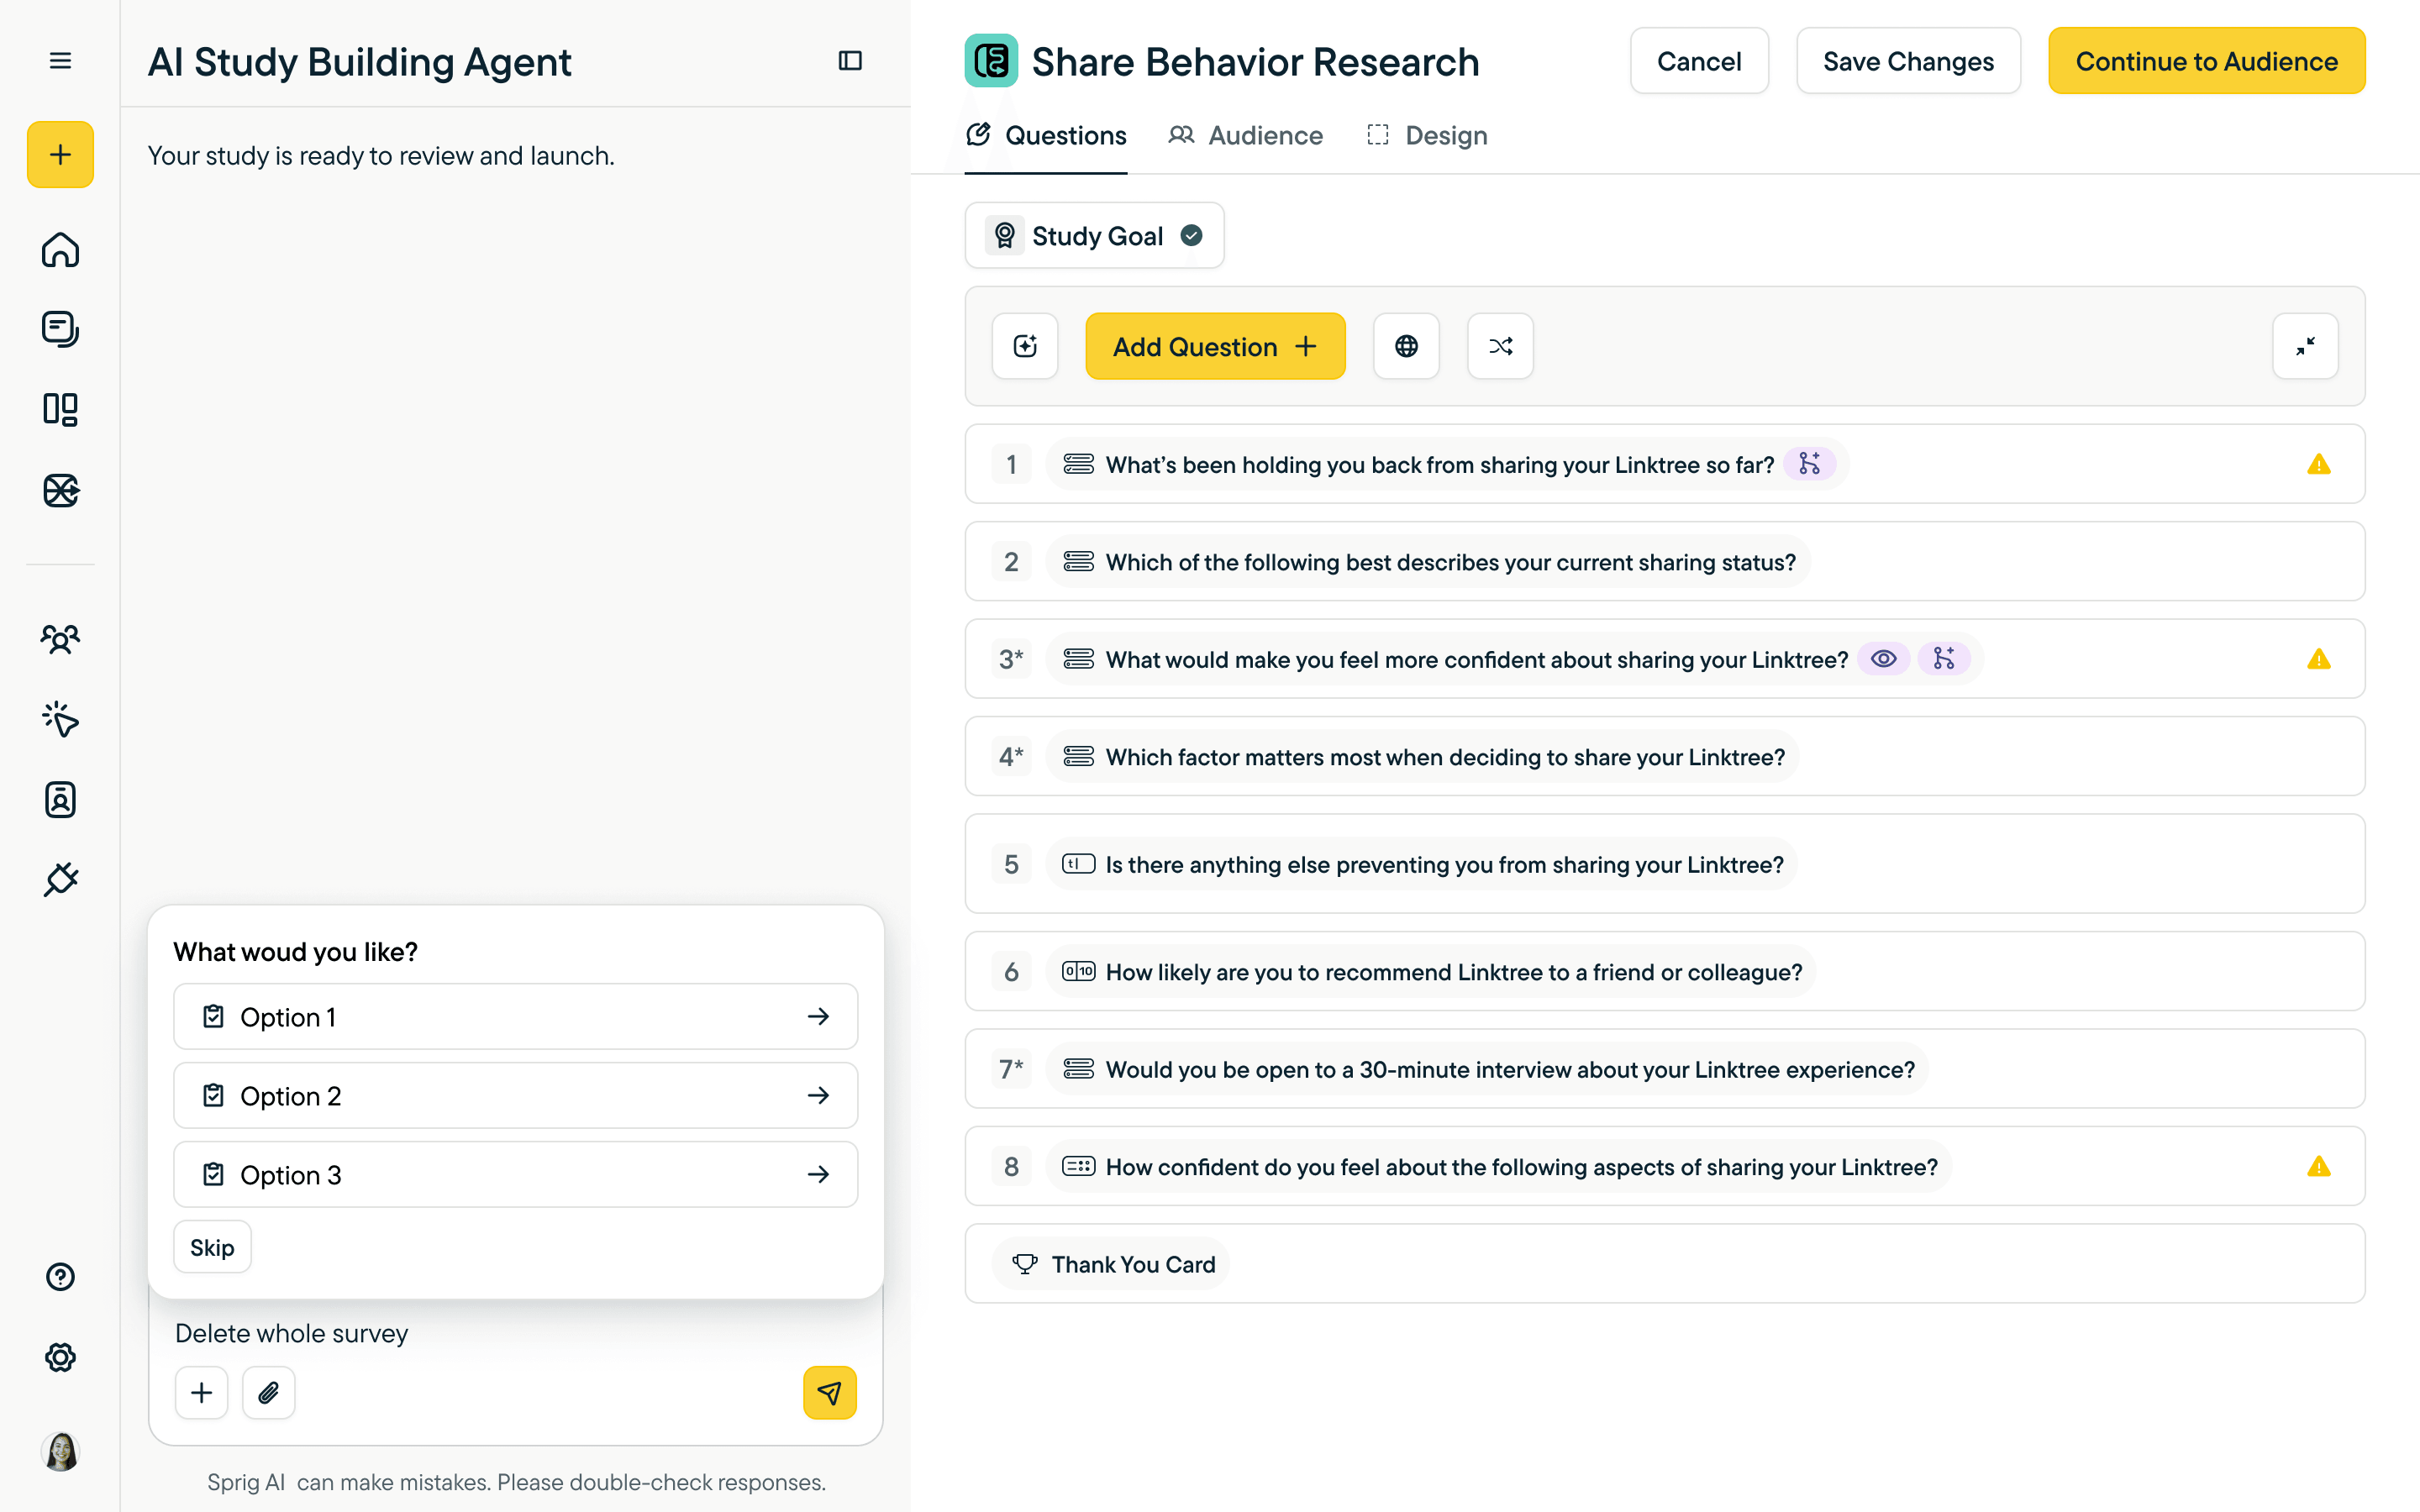Image resolution: width=2420 pixels, height=1512 pixels.
Task: Collapse questions with the shrink arrows icon
Action: 2305,346
